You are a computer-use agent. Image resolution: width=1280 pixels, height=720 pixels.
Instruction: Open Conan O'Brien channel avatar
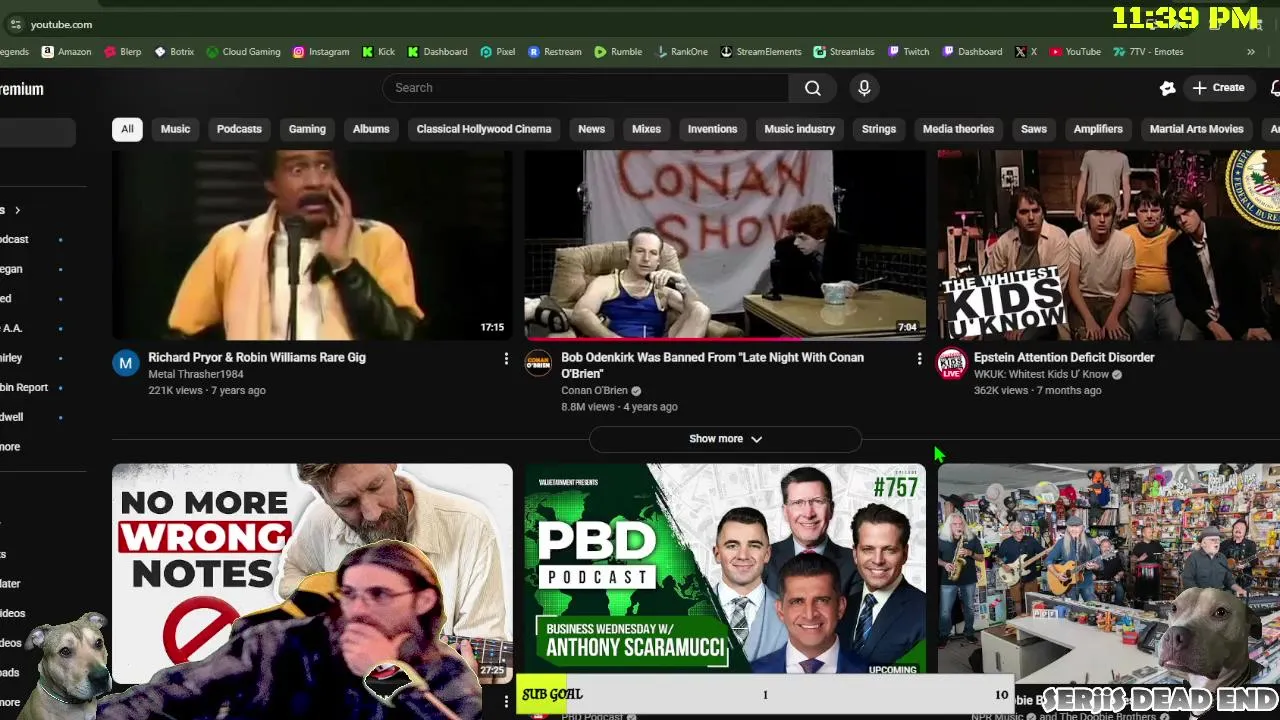click(x=538, y=363)
